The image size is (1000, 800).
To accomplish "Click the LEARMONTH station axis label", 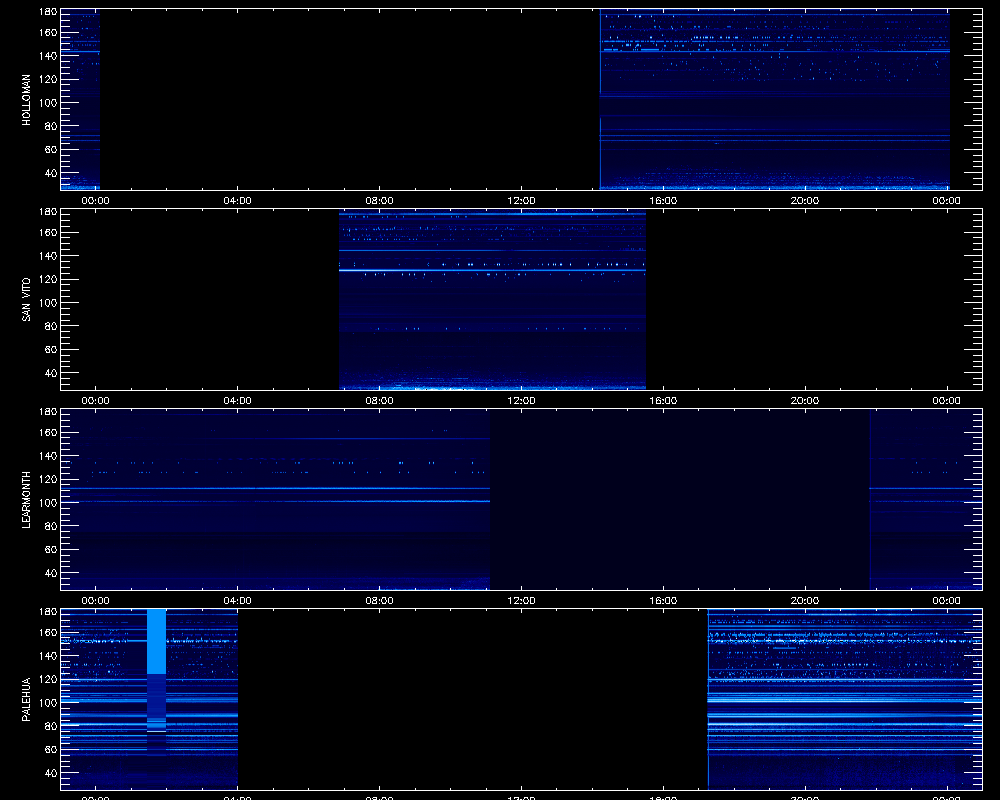I will click(x=26, y=500).
